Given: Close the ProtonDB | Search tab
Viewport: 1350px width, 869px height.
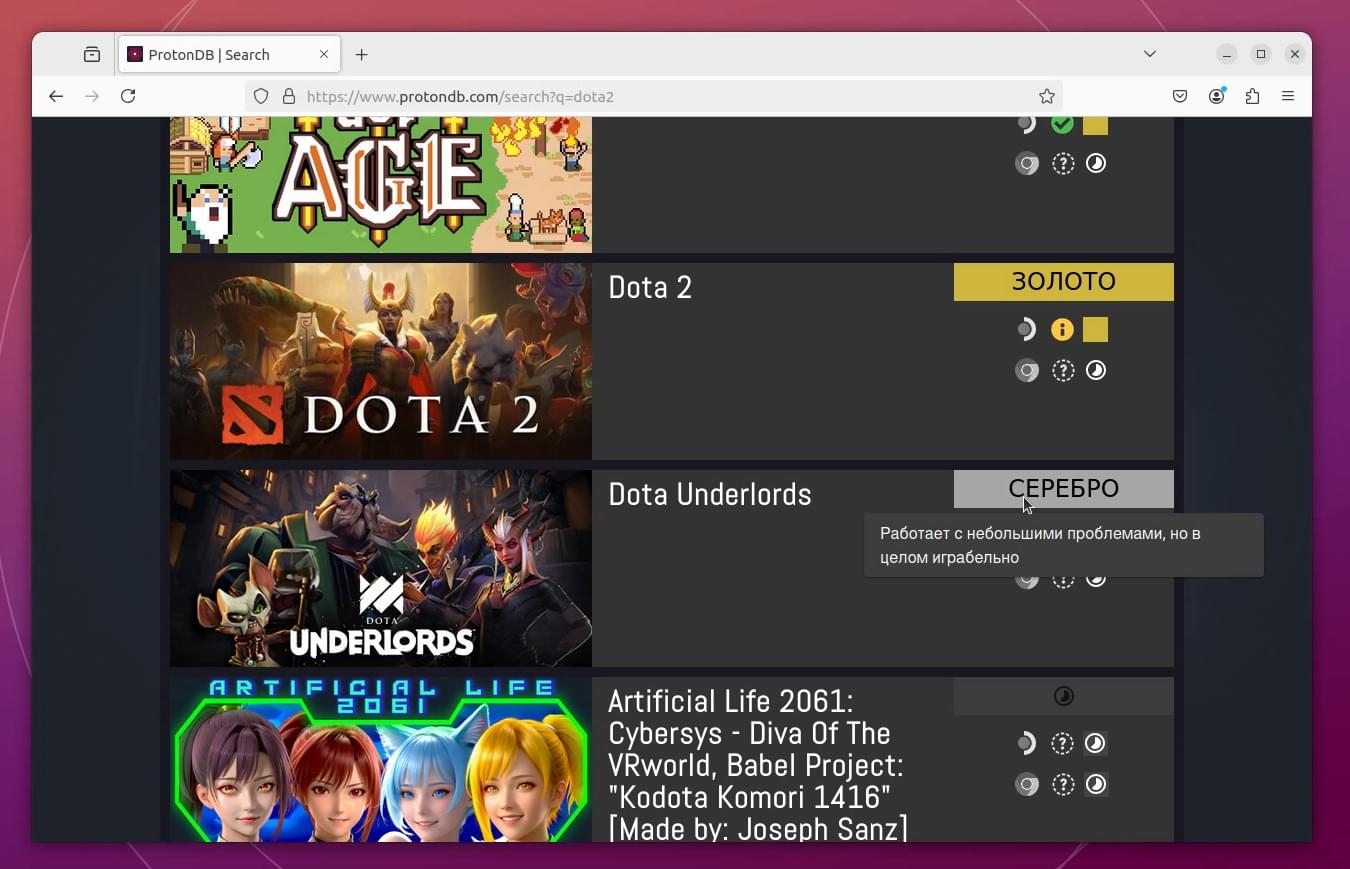Looking at the screenshot, I should [x=324, y=55].
